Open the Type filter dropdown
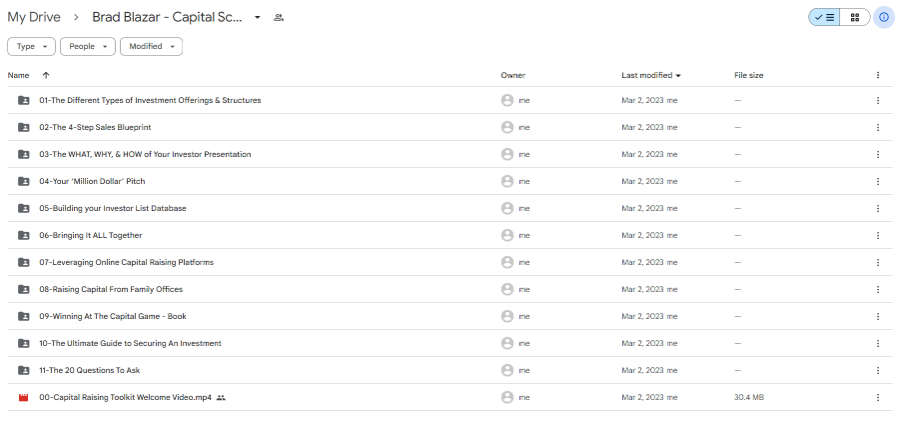The height and width of the screenshot is (425, 900). point(31,46)
